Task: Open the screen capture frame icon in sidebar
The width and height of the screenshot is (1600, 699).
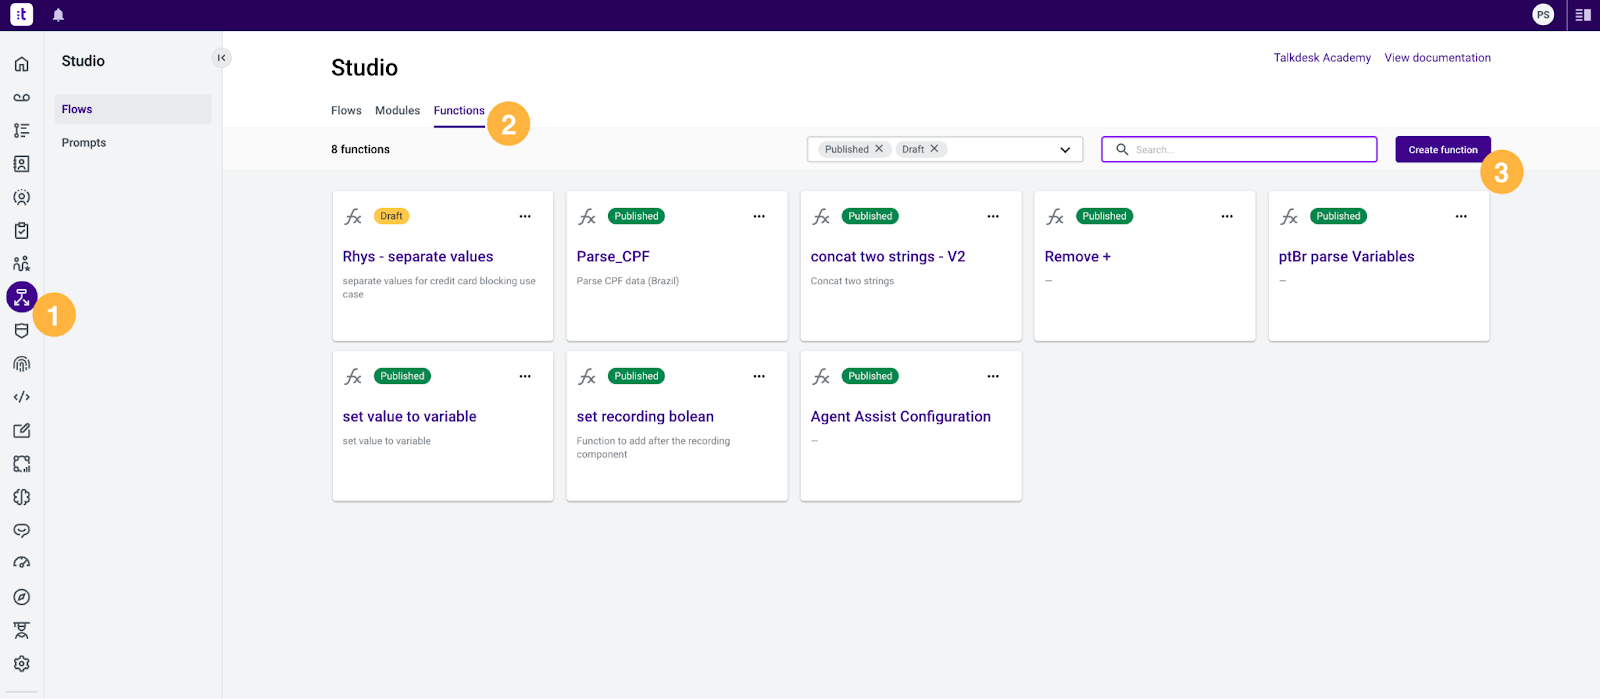Action: [x=21, y=464]
